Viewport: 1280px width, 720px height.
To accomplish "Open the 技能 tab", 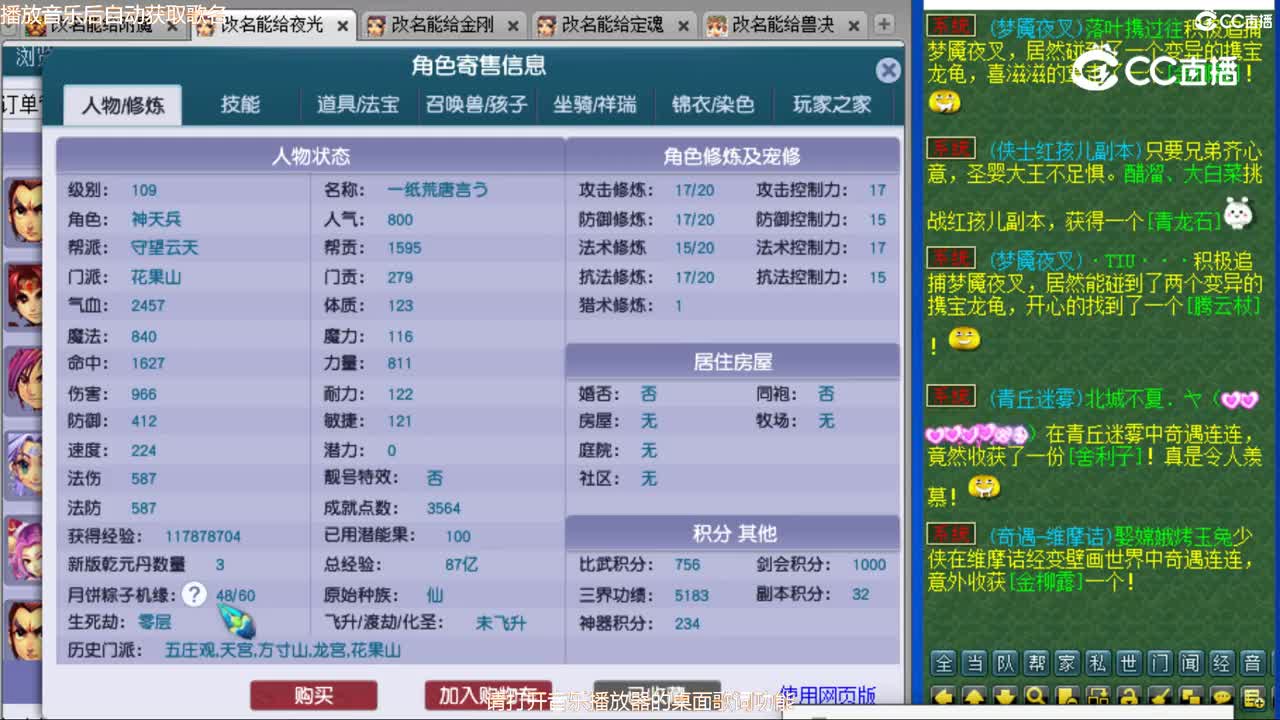I will point(240,104).
